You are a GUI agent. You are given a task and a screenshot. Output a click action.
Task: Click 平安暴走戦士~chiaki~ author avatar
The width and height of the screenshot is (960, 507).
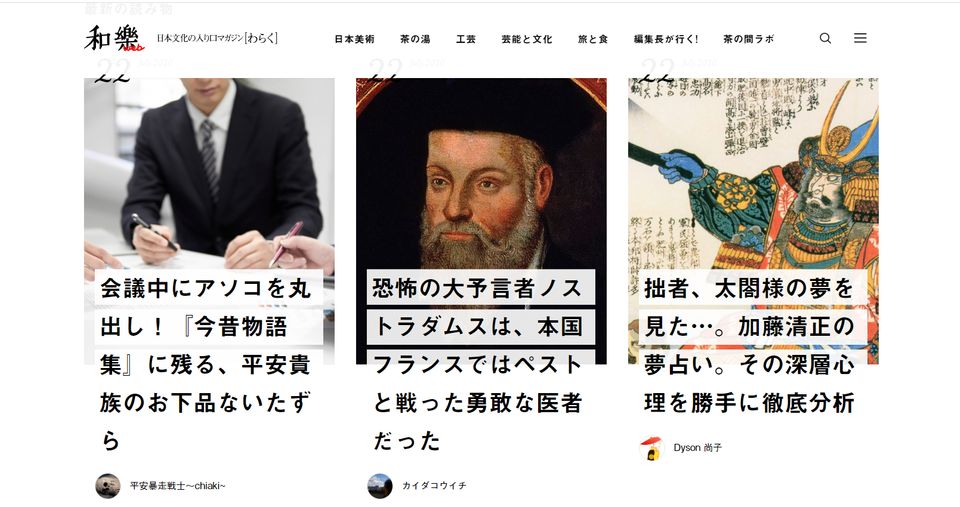click(x=108, y=486)
